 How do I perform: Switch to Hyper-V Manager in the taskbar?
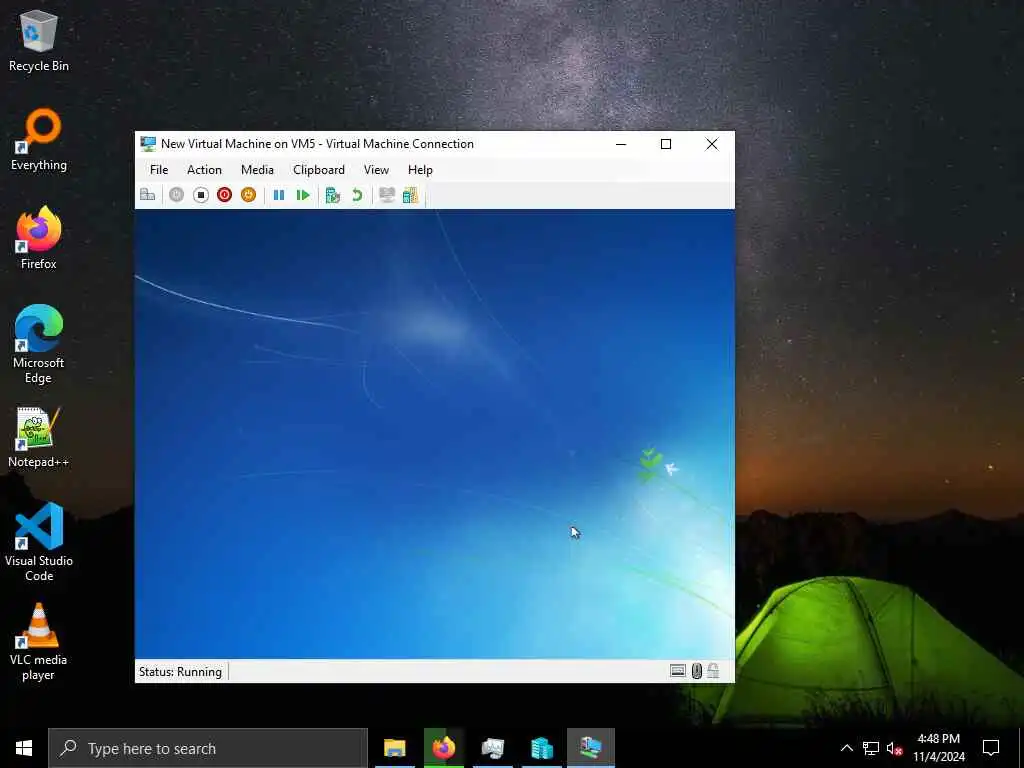[541, 748]
